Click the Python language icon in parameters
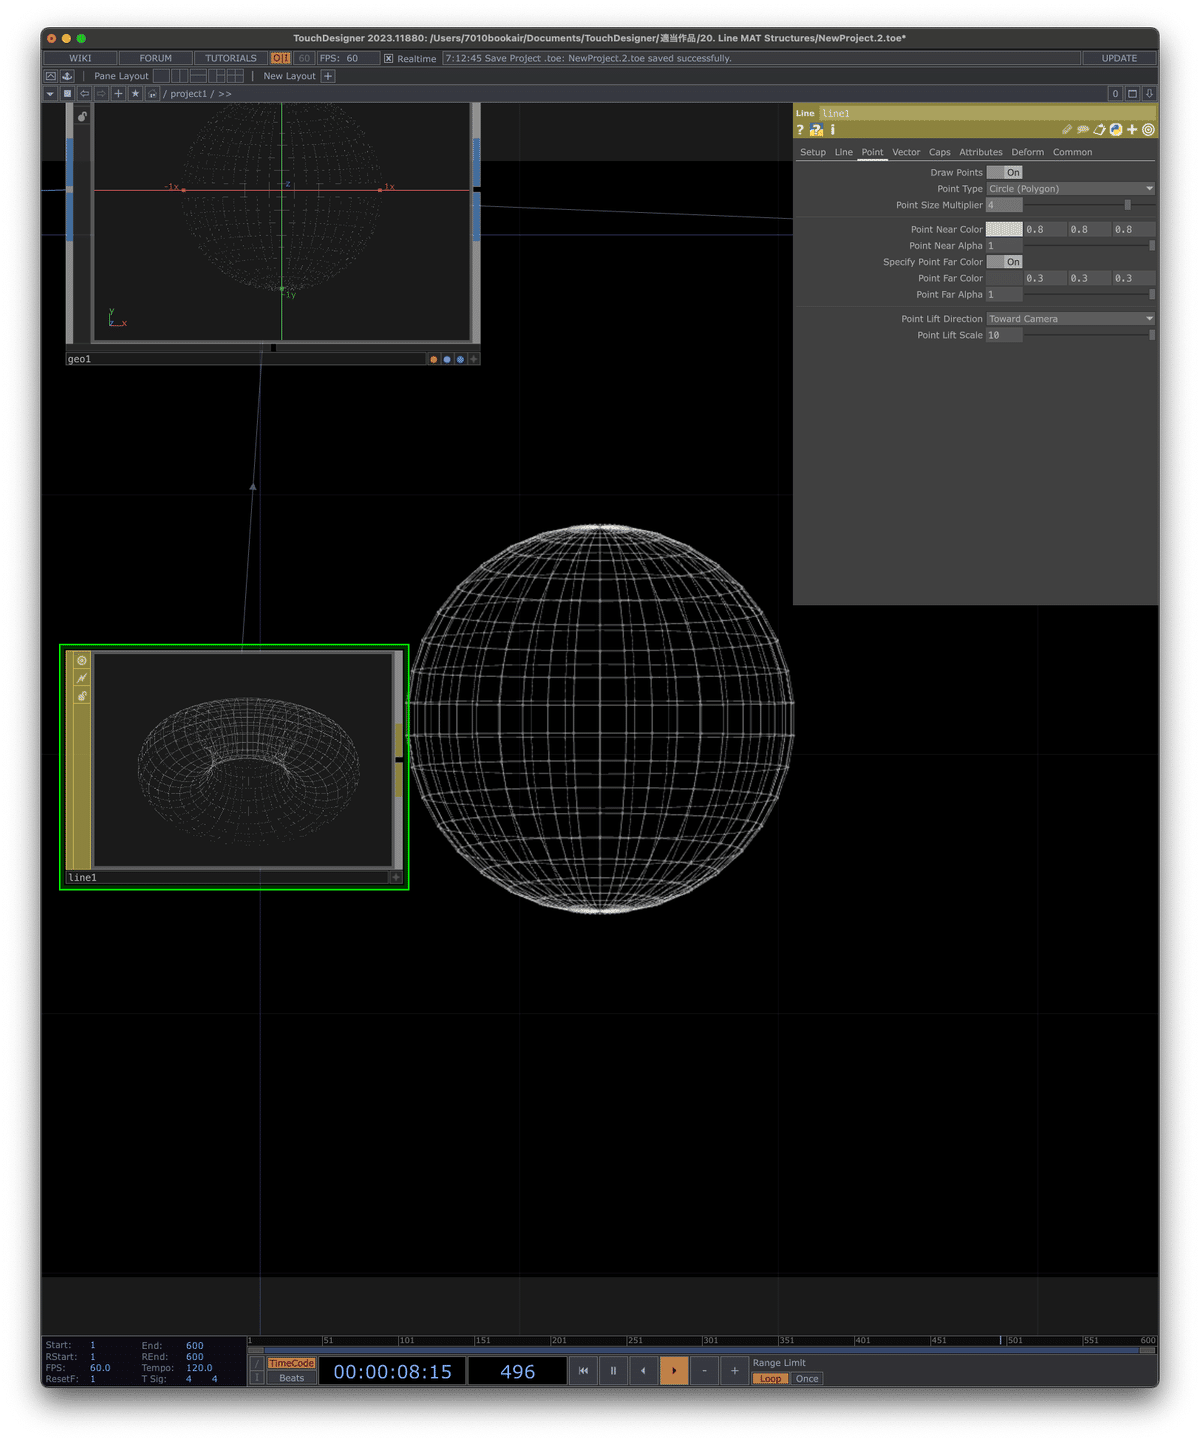The width and height of the screenshot is (1200, 1442). coord(1115,130)
